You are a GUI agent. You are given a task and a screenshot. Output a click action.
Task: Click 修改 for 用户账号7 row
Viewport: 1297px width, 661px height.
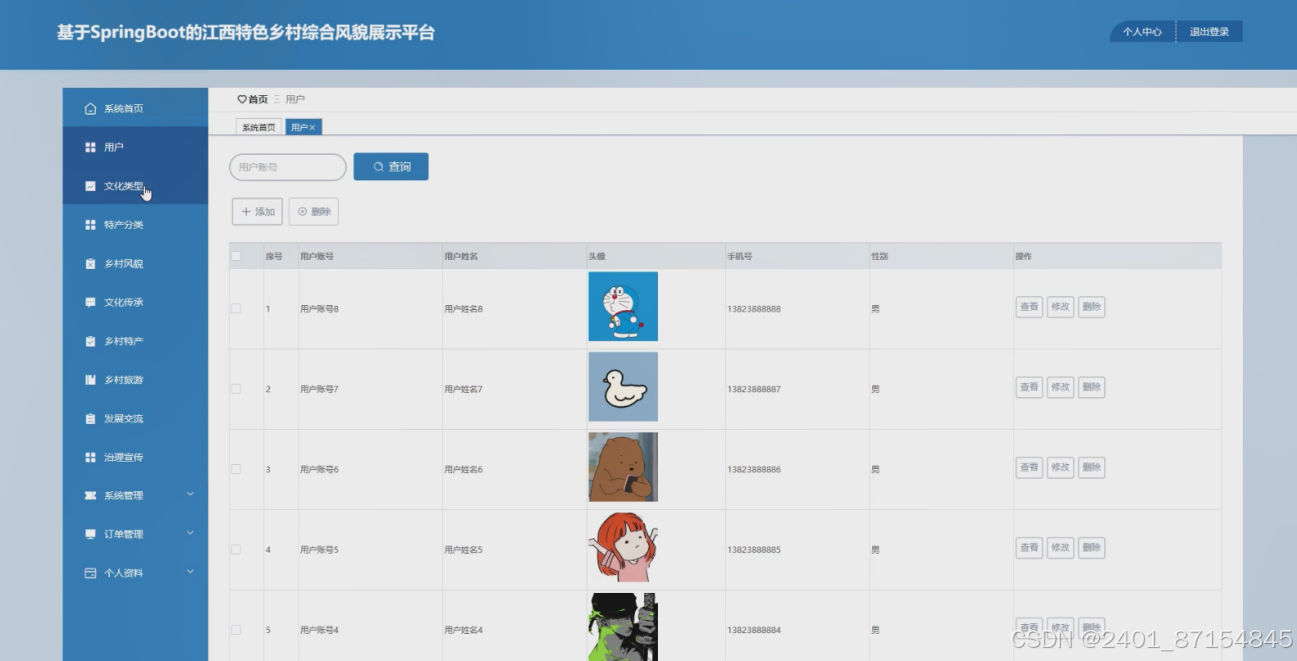[x=1060, y=387]
